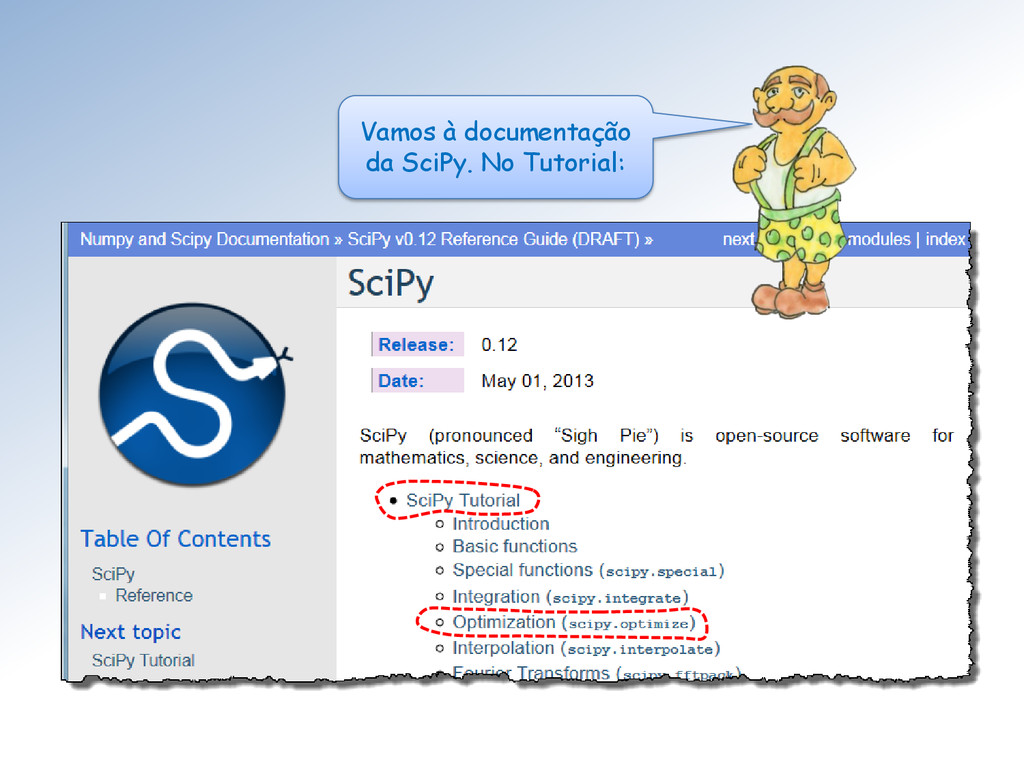
Task: Select SciPy entry in sidebar contents
Action: coord(114,574)
